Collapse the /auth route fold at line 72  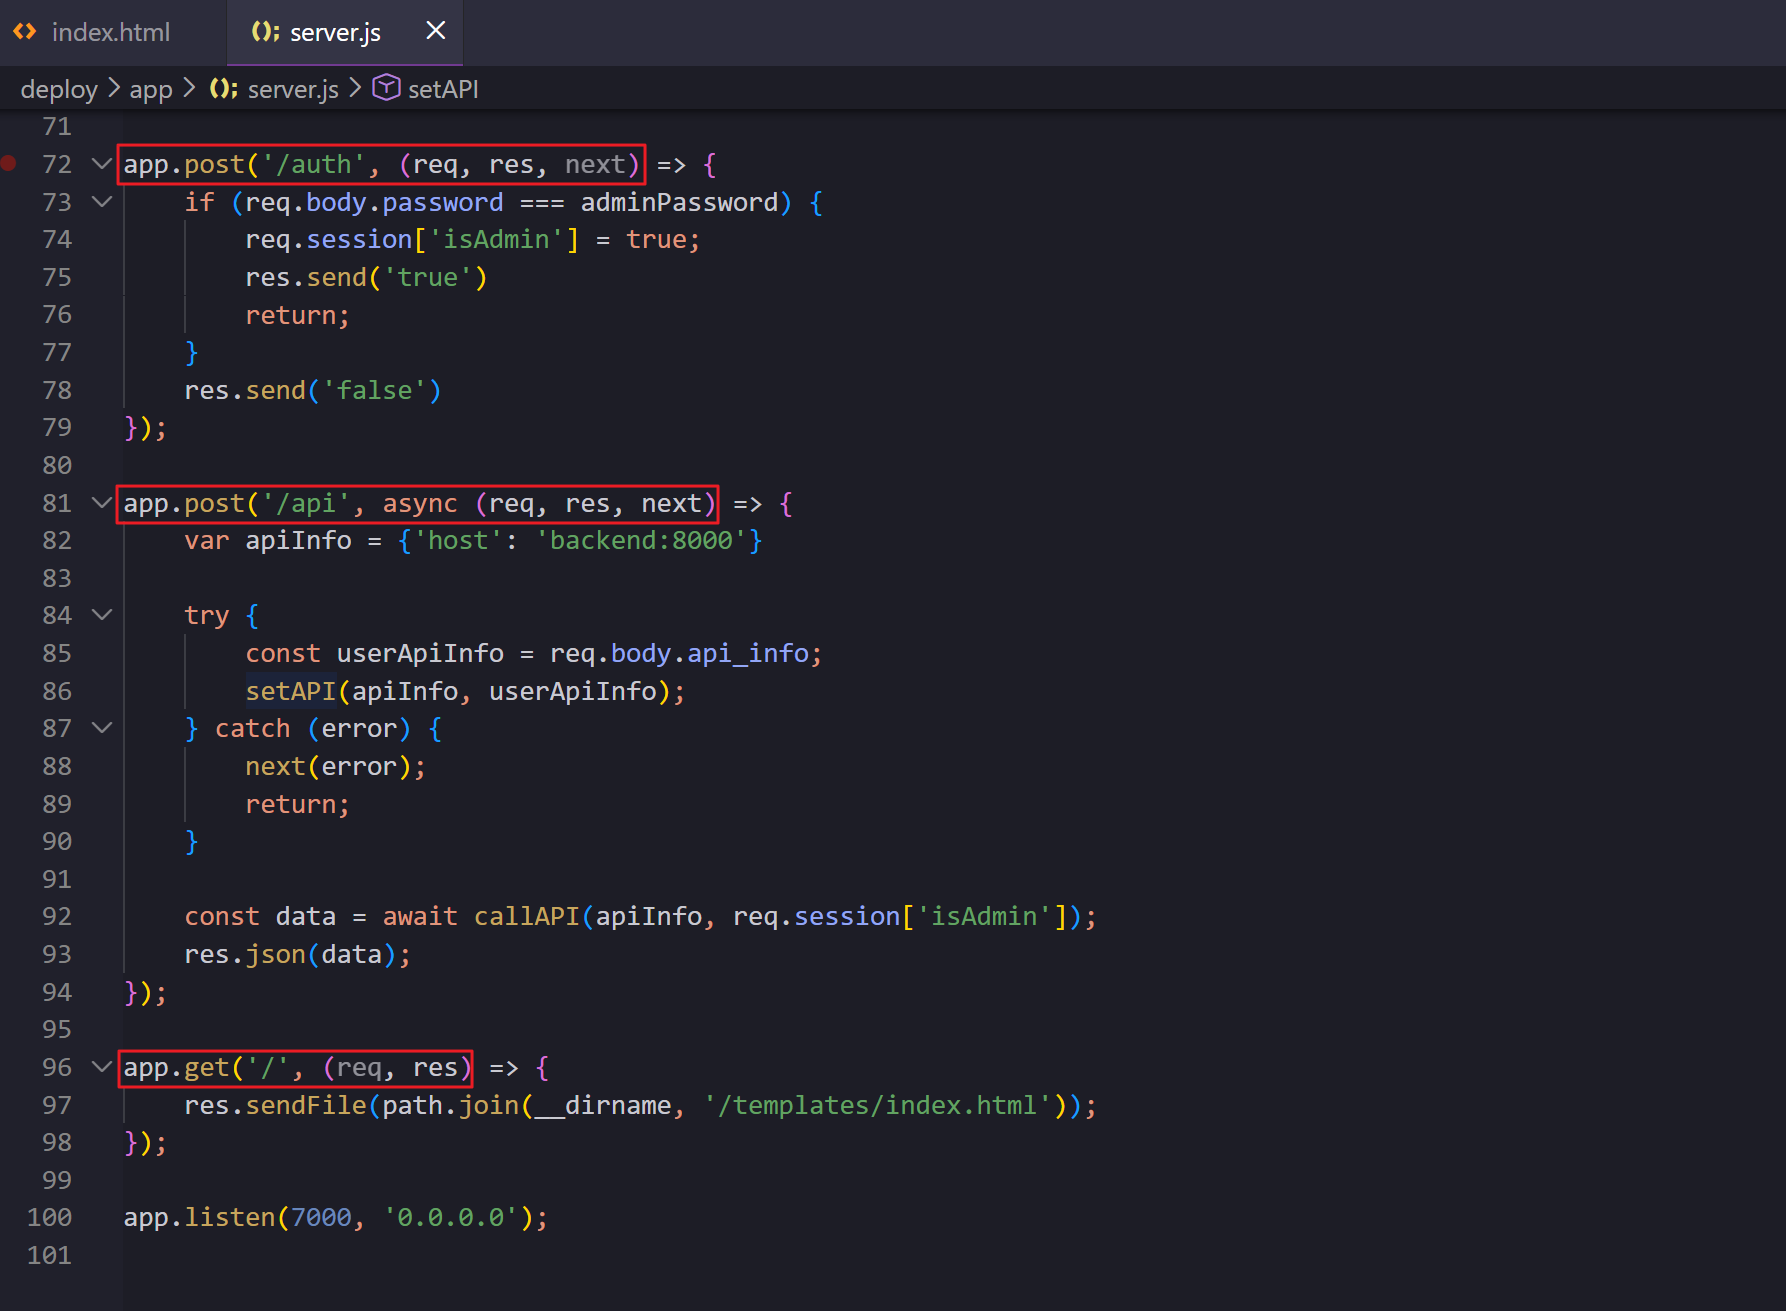click(x=101, y=164)
